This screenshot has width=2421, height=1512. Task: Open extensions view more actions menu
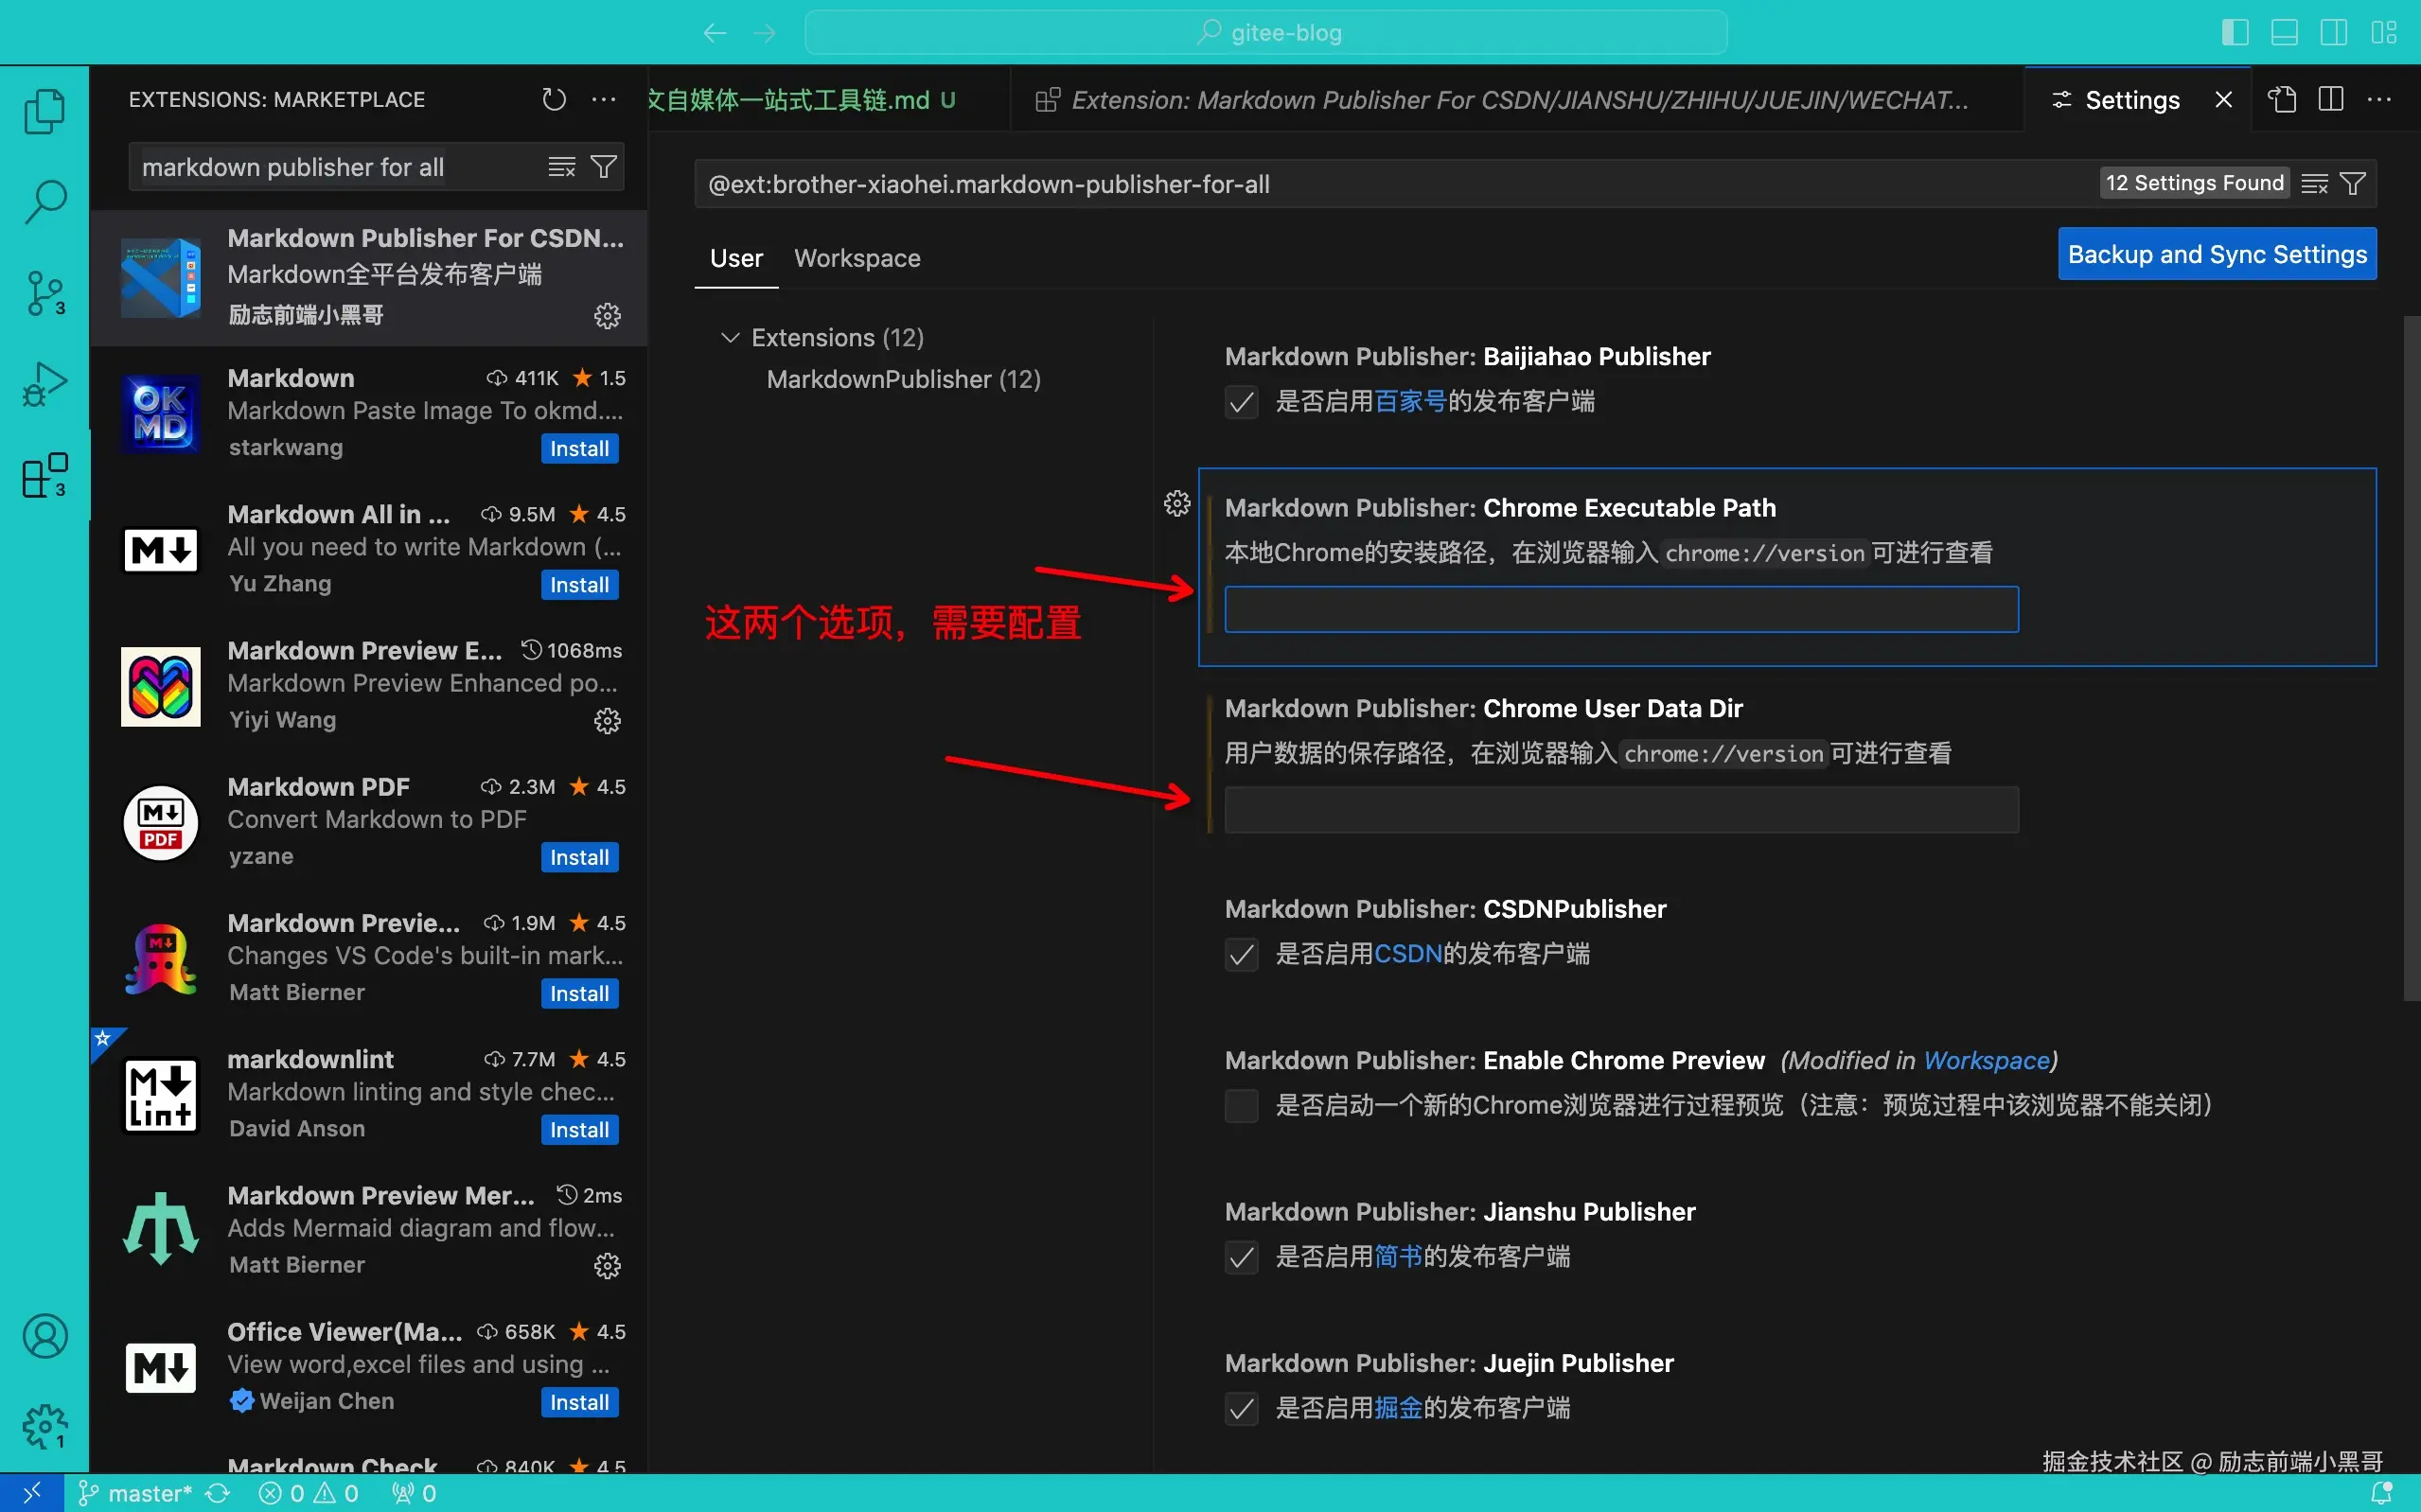coord(603,99)
